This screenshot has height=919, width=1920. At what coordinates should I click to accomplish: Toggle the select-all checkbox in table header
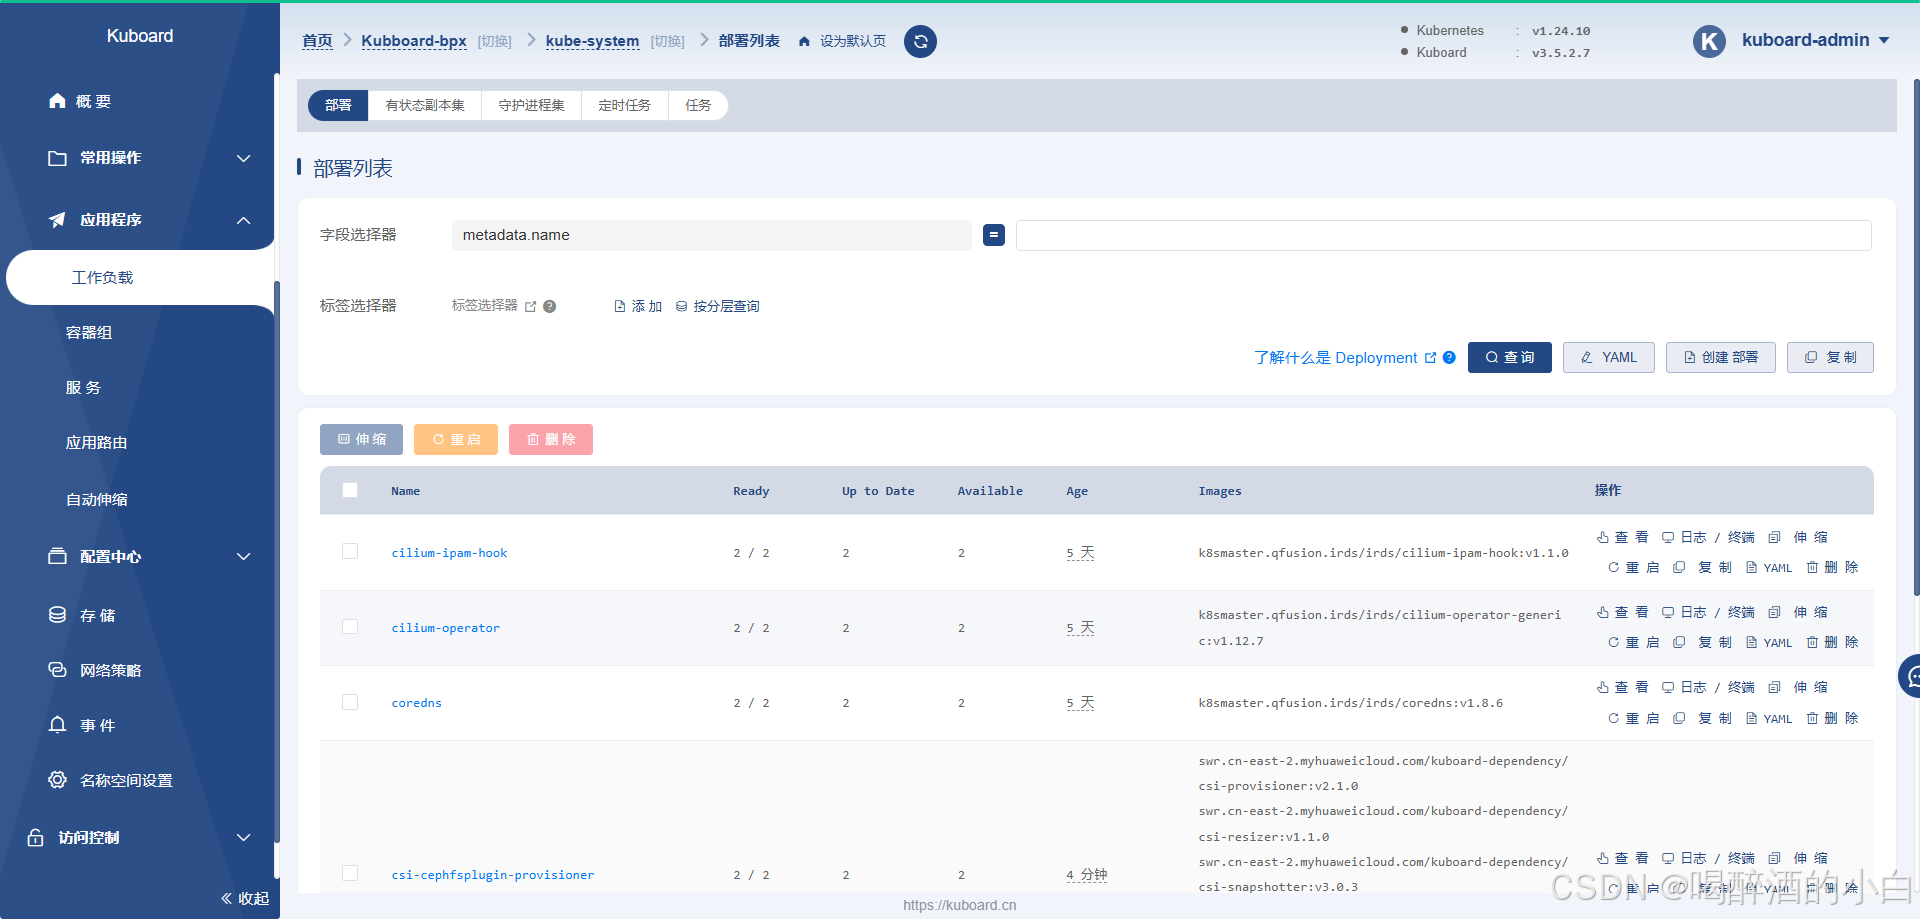(350, 490)
